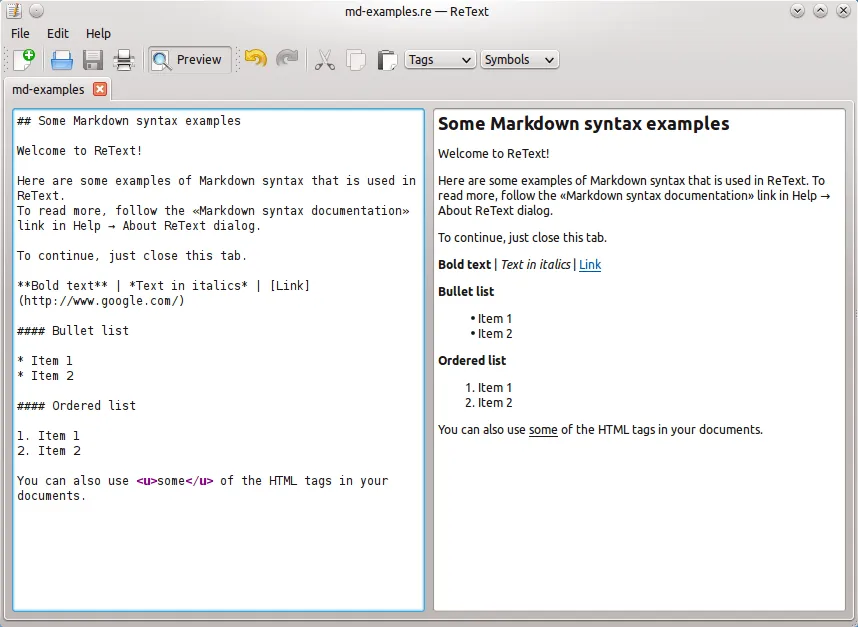The image size is (858, 627).
Task: Copy the selected text
Action: click(x=356, y=59)
